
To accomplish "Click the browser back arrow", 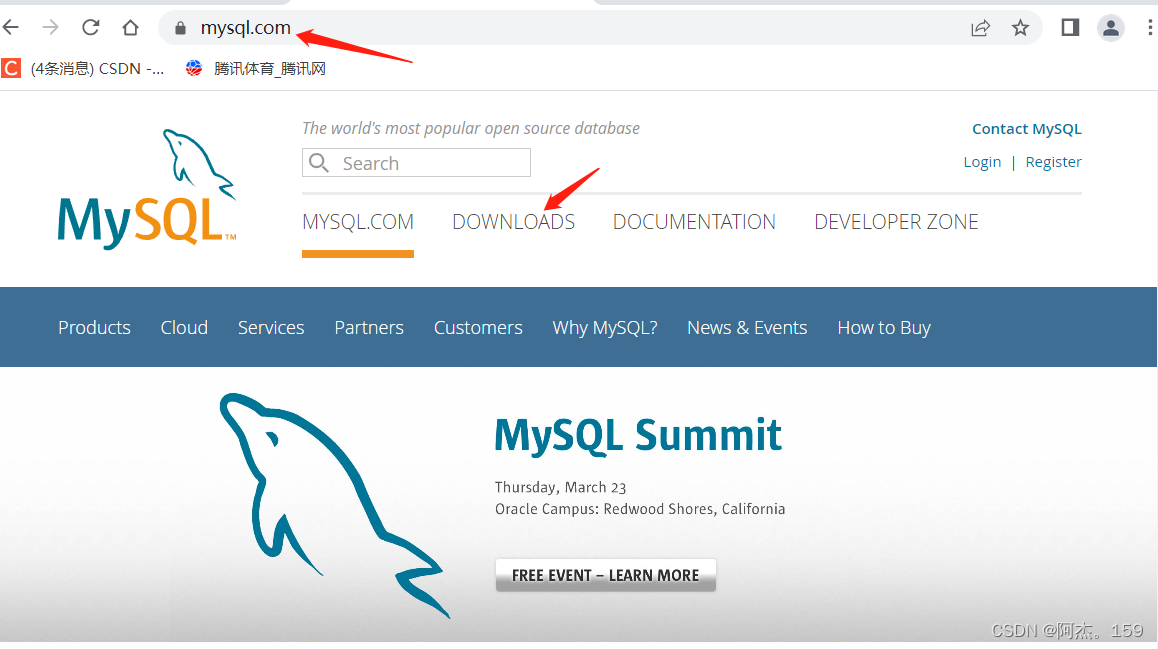I will pyautogui.click(x=10, y=28).
